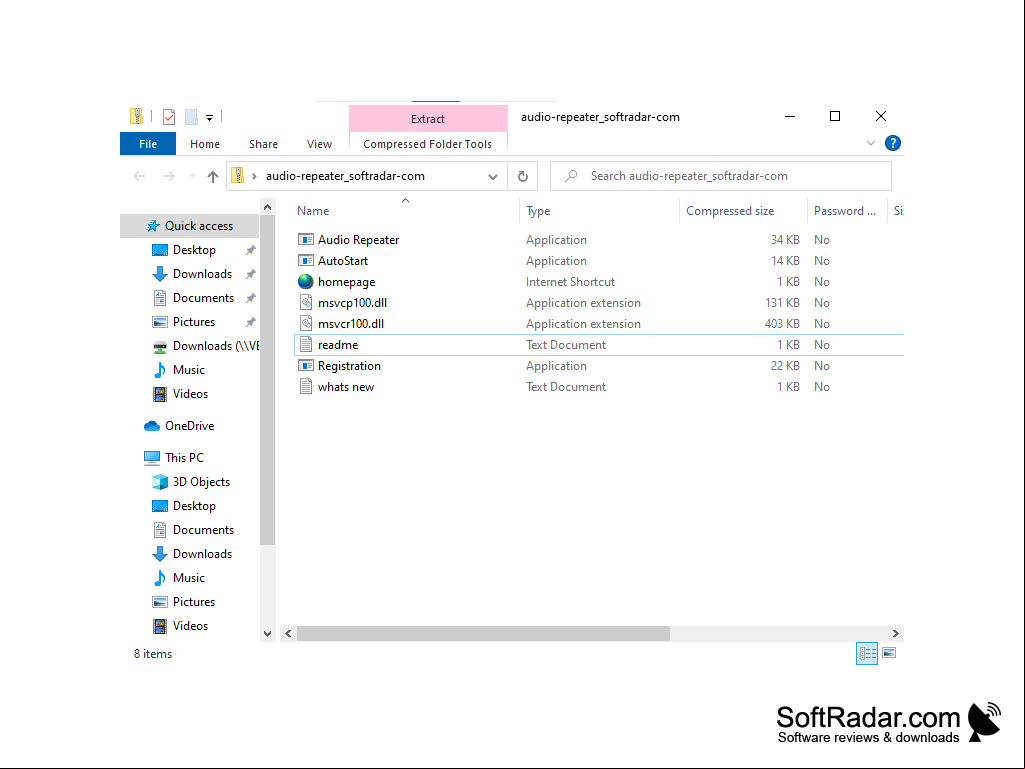Click the msvcr100.dll file icon

(x=305, y=323)
